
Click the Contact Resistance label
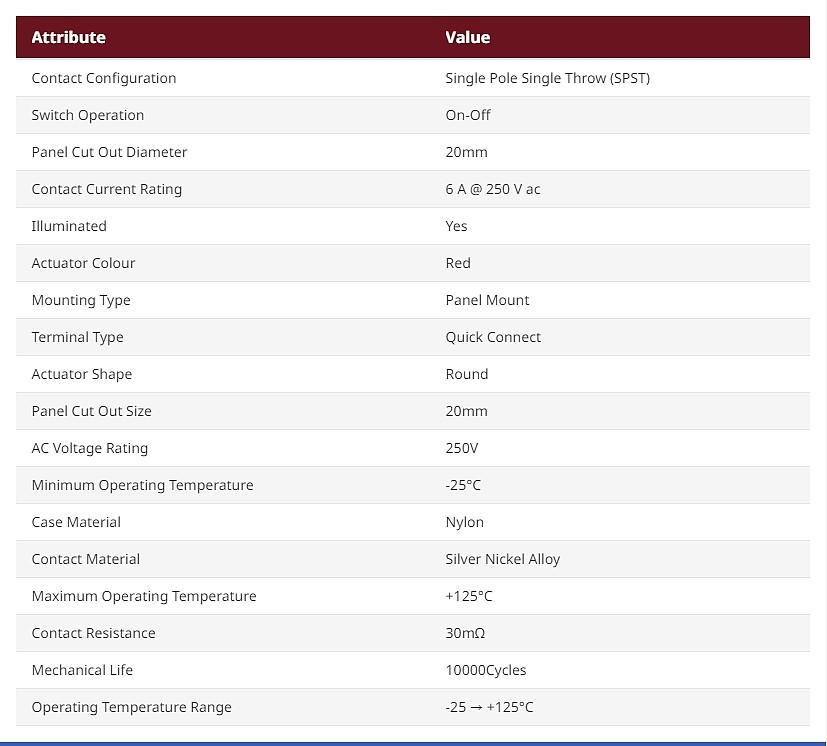click(x=93, y=633)
